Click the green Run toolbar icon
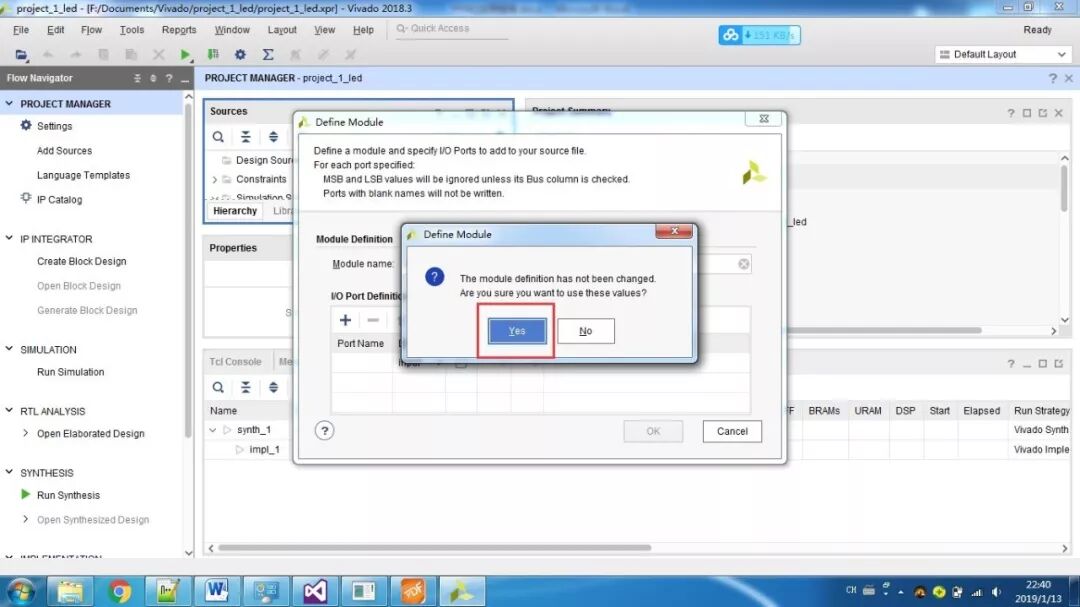Image resolution: width=1080 pixels, height=607 pixels. (x=185, y=54)
